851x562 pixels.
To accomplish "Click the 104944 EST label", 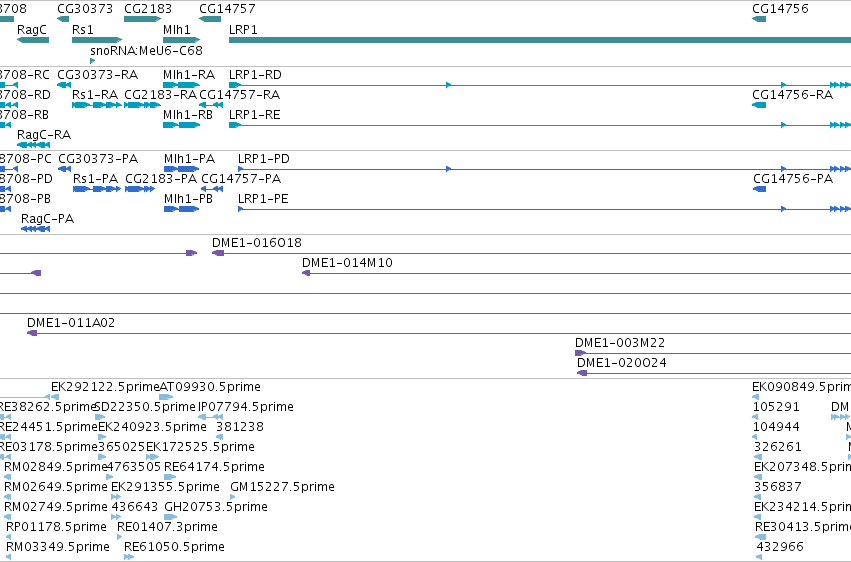I will pyautogui.click(x=777, y=427).
